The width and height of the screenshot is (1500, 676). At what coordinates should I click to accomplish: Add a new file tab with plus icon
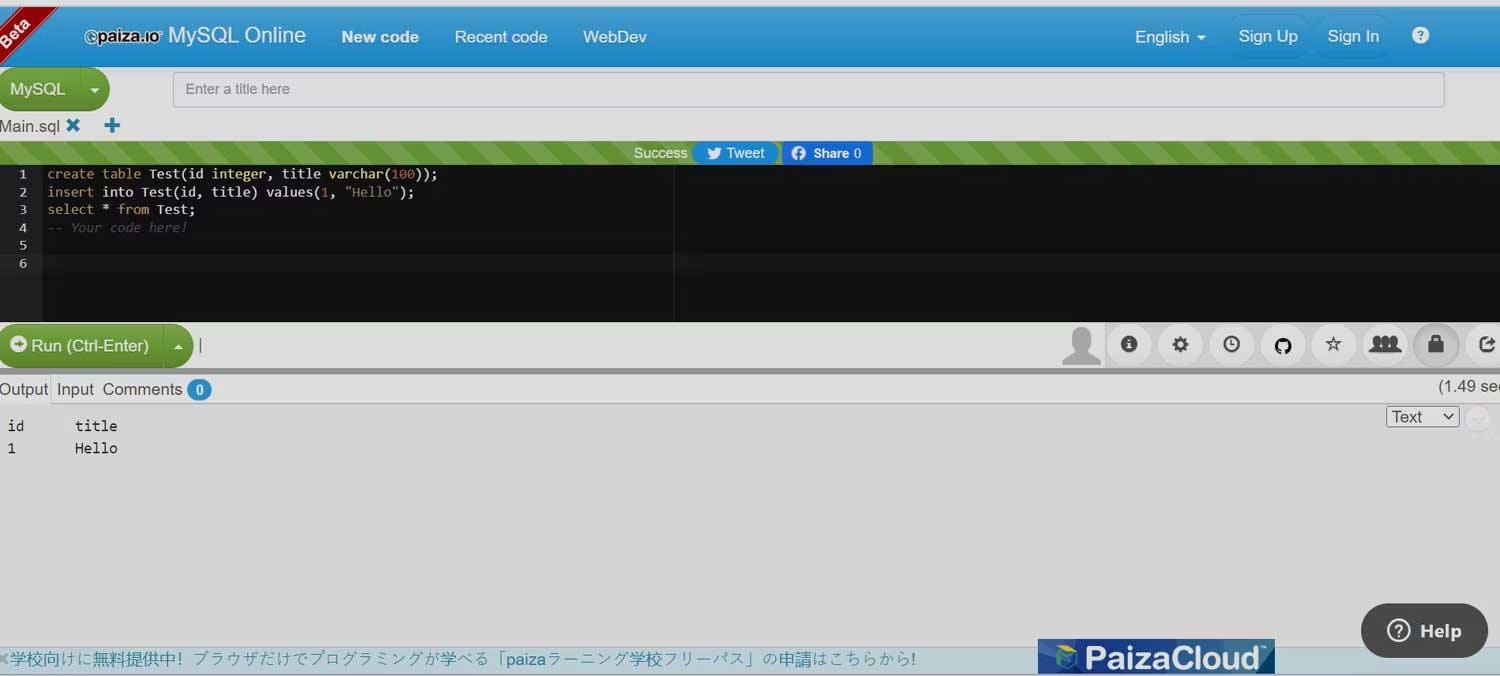112,126
